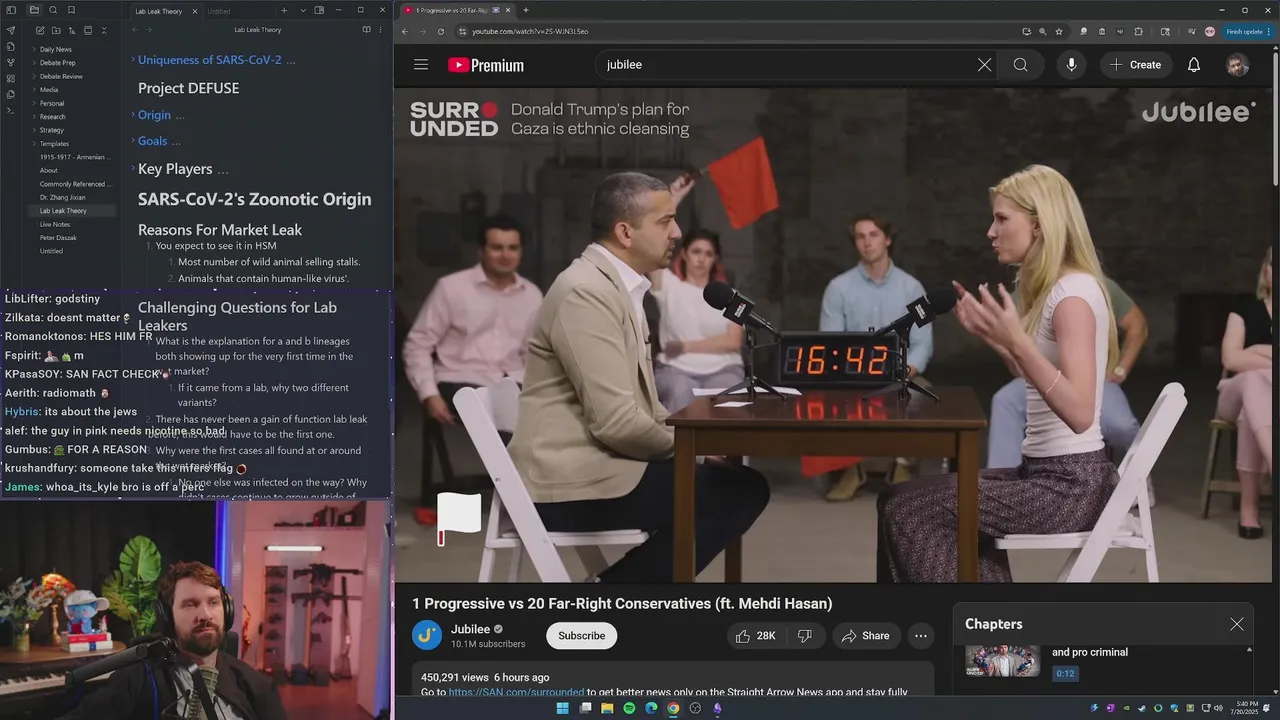Viewport: 1280px width, 720px height.
Task: Open the Obsidian bookmarks icon
Action: click(x=71, y=10)
